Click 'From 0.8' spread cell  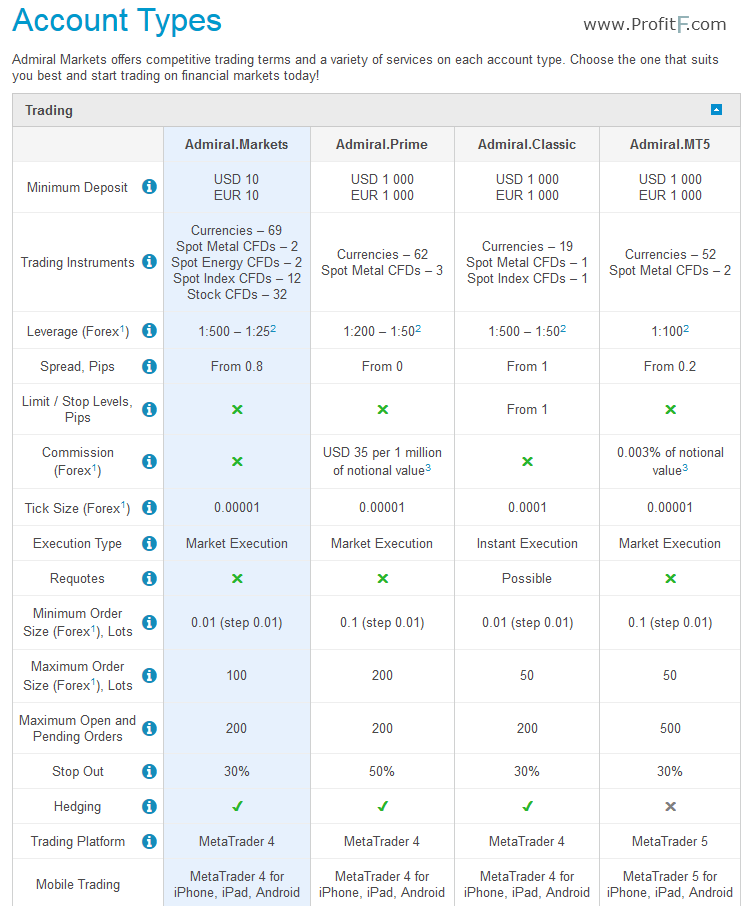point(237,366)
